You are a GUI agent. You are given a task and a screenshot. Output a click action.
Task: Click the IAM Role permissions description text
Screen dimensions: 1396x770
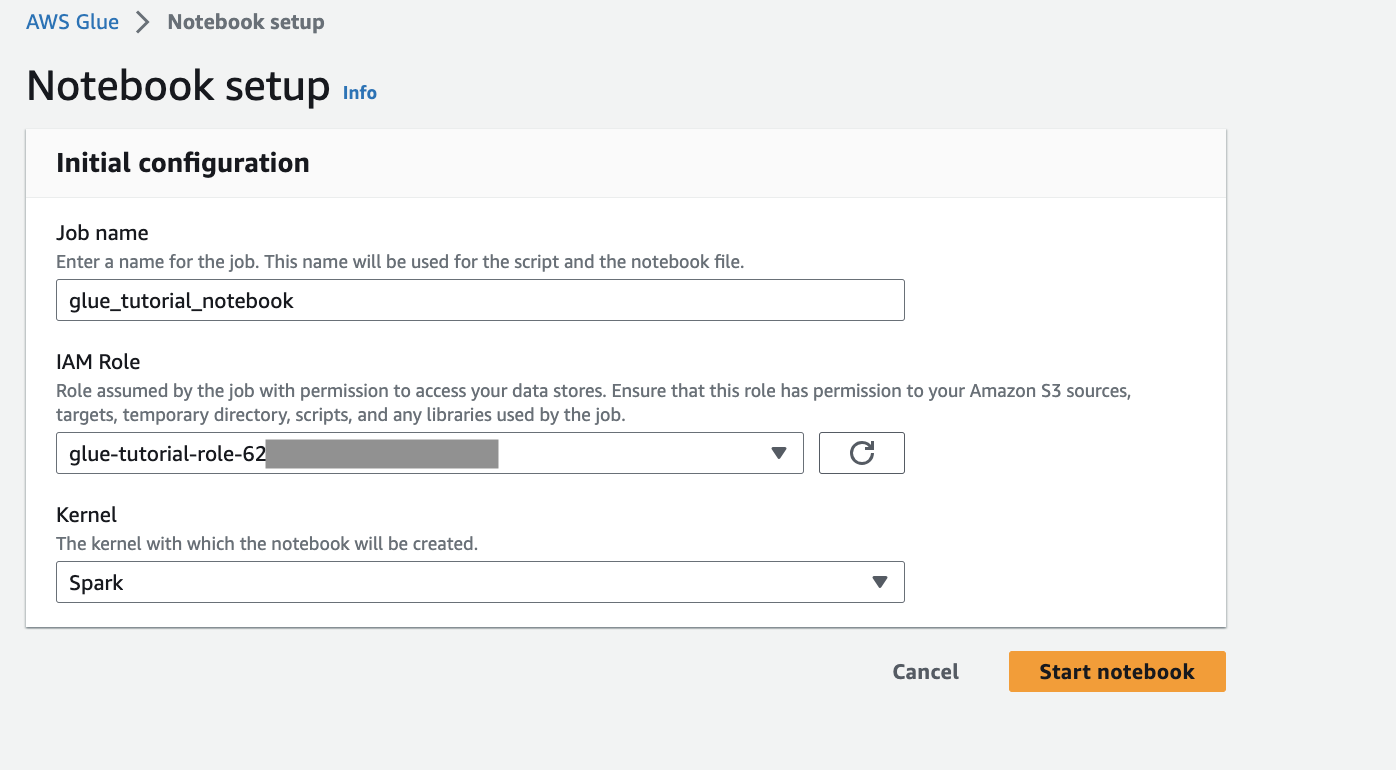click(x=592, y=402)
